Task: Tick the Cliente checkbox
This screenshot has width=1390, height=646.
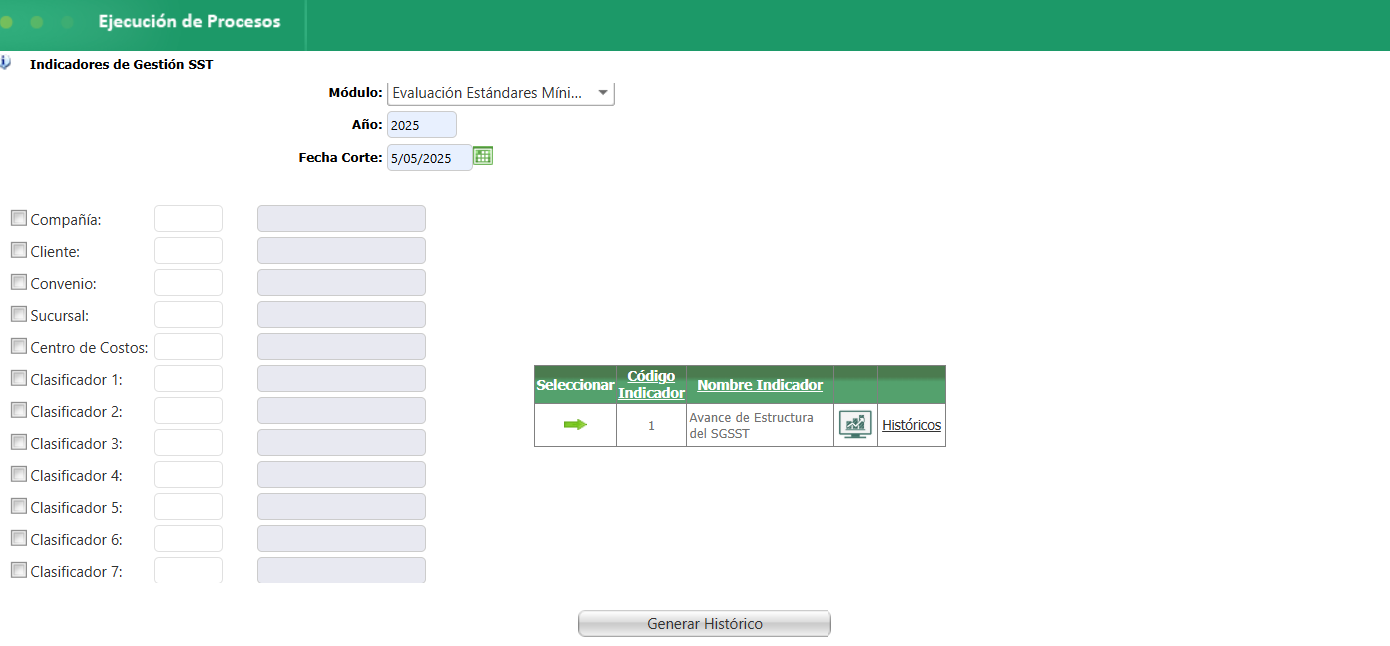Action: click(x=19, y=250)
